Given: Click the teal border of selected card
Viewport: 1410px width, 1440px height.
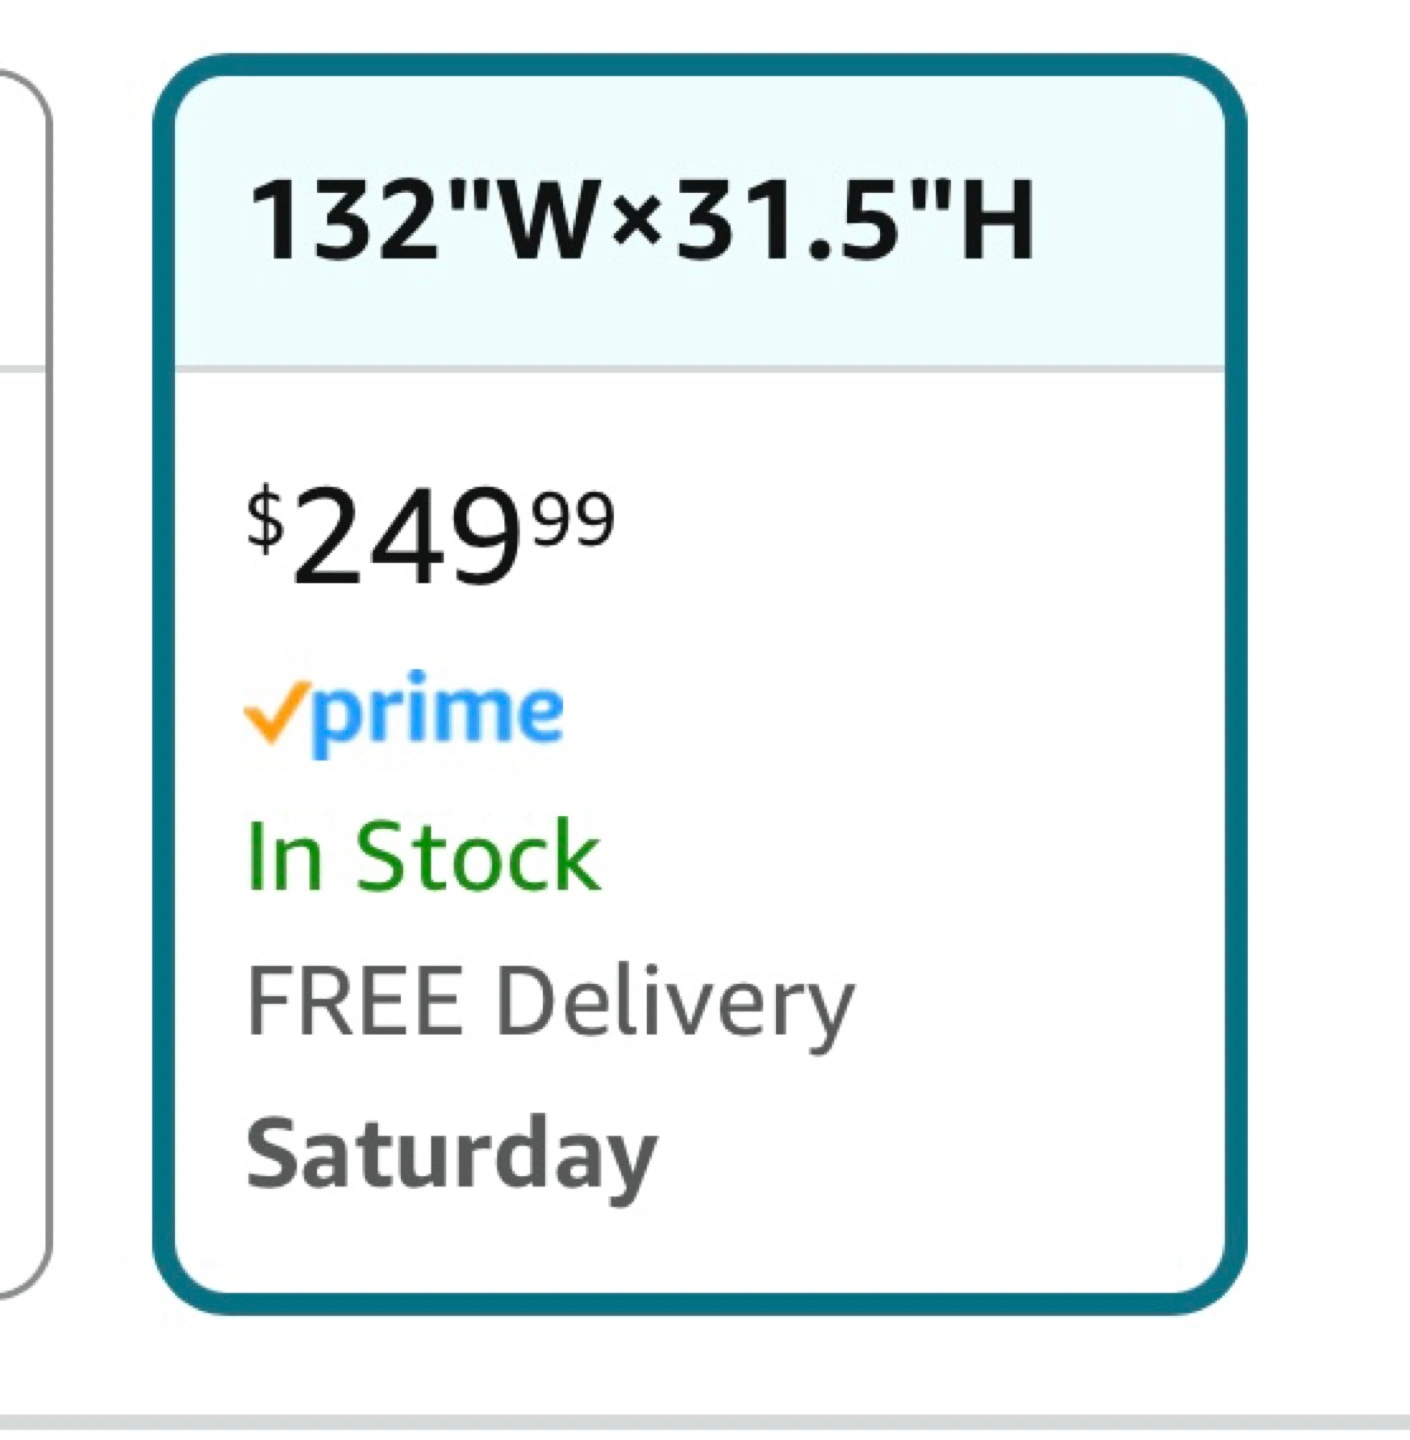Looking at the screenshot, I should (164, 700).
